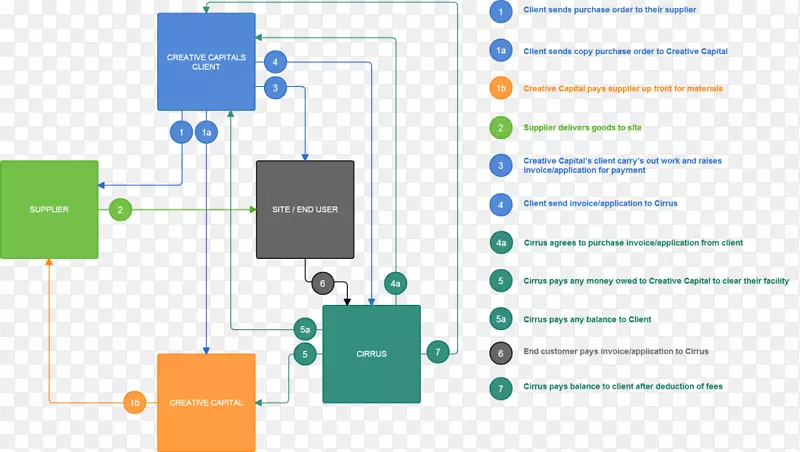This screenshot has width=800, height=452.
Task: Click the grey Site / End User box
Action: [x=305, y=209]
